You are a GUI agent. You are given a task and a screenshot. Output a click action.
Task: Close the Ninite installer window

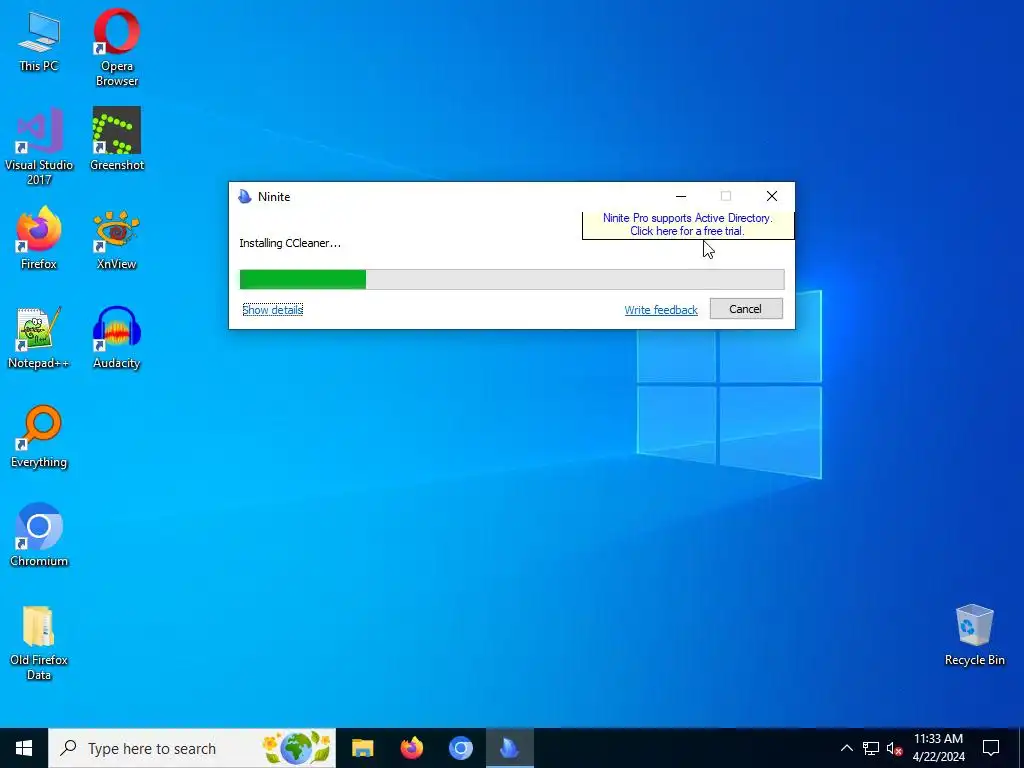point(771,196)
